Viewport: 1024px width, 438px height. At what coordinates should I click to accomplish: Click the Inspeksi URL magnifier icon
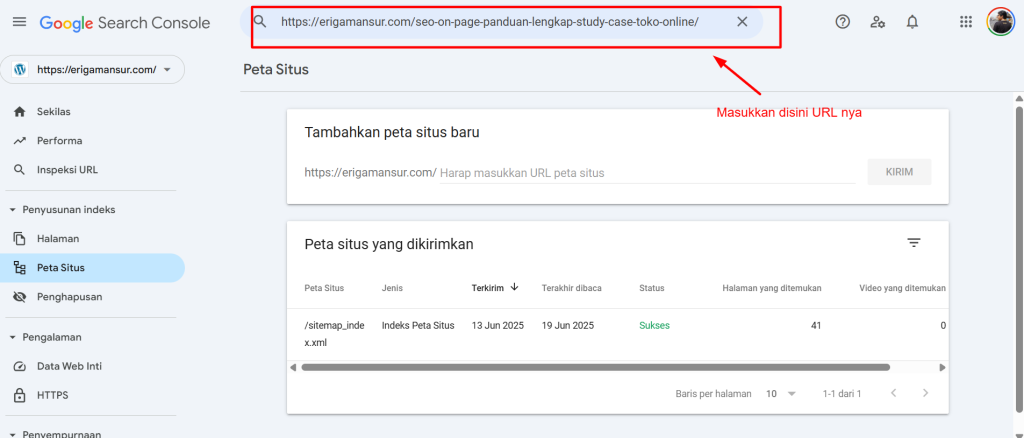click(20, 170)
